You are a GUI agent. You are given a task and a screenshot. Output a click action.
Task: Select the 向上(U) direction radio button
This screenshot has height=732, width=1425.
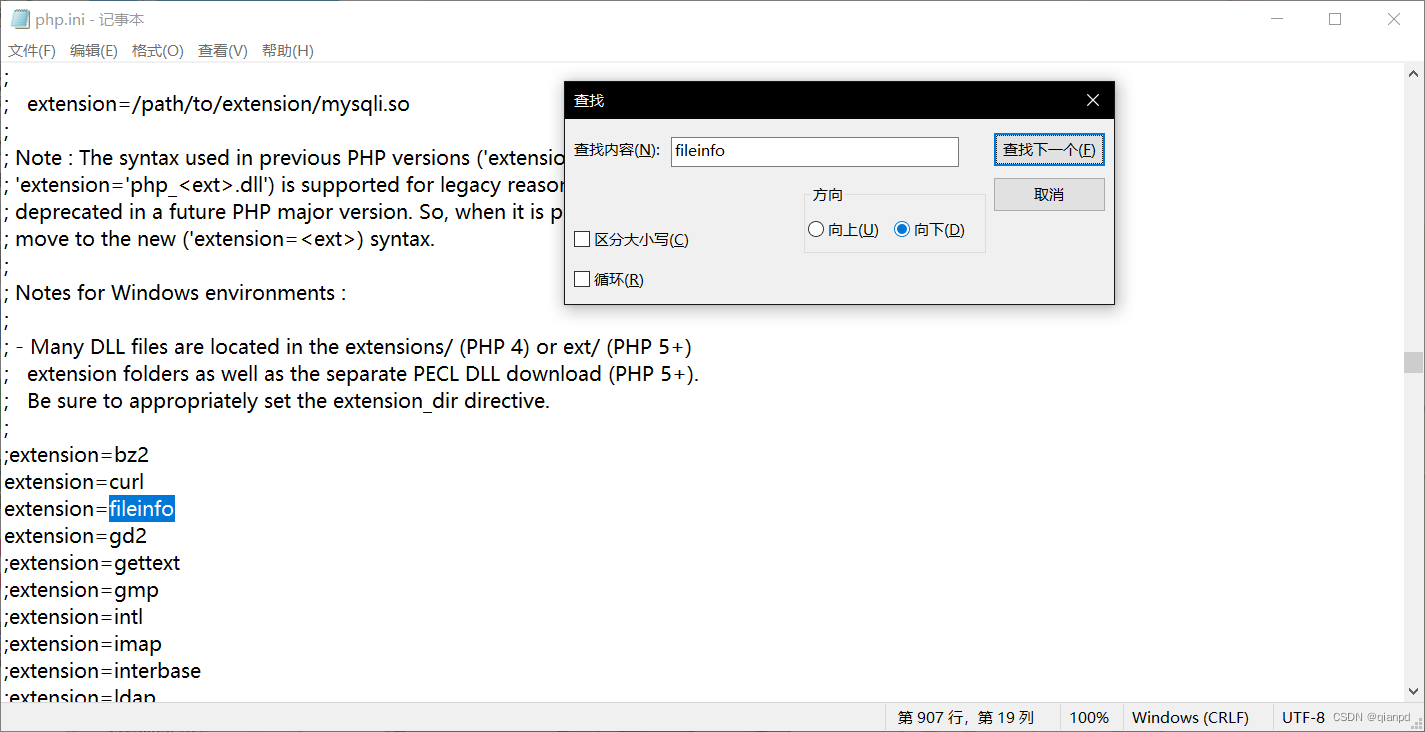click(816, 229)
